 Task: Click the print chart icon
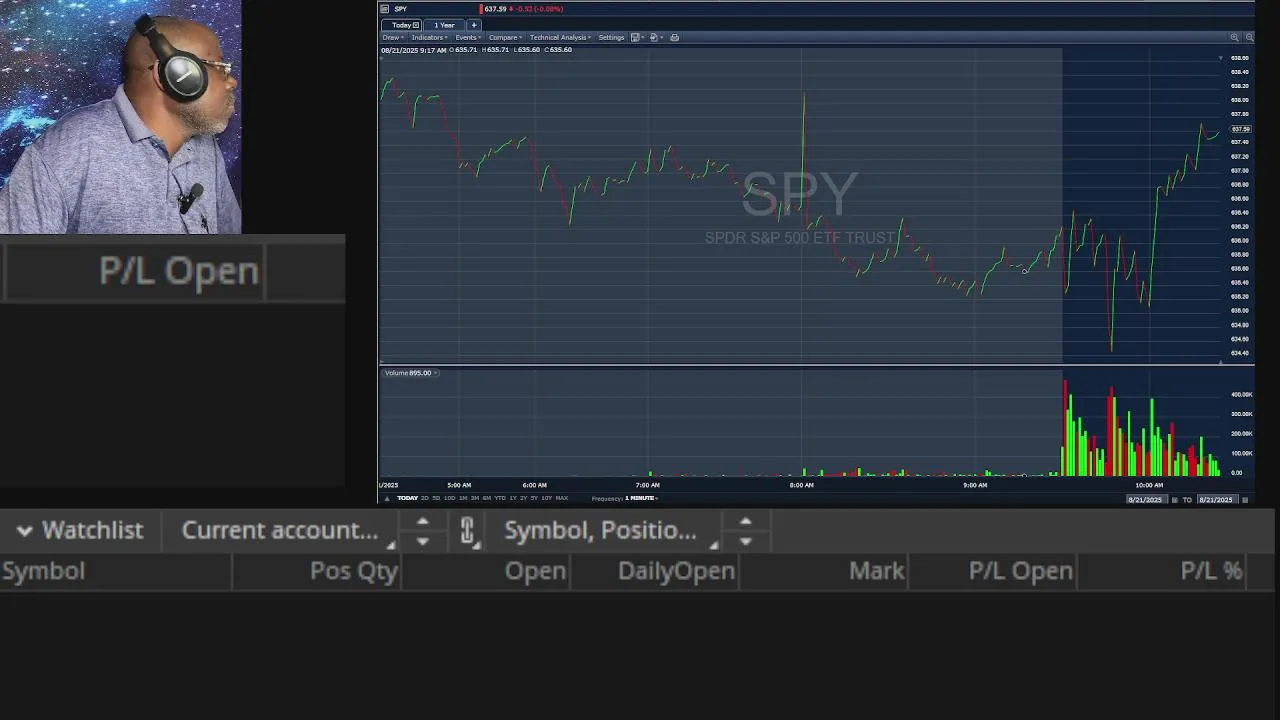(x=674, y=37)
